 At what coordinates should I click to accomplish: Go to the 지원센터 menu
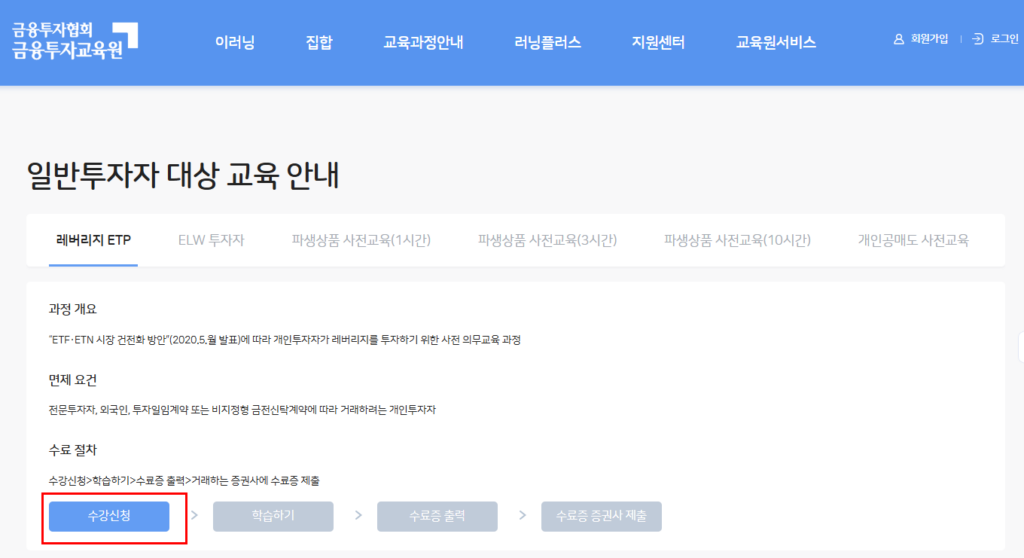point(658,42)
